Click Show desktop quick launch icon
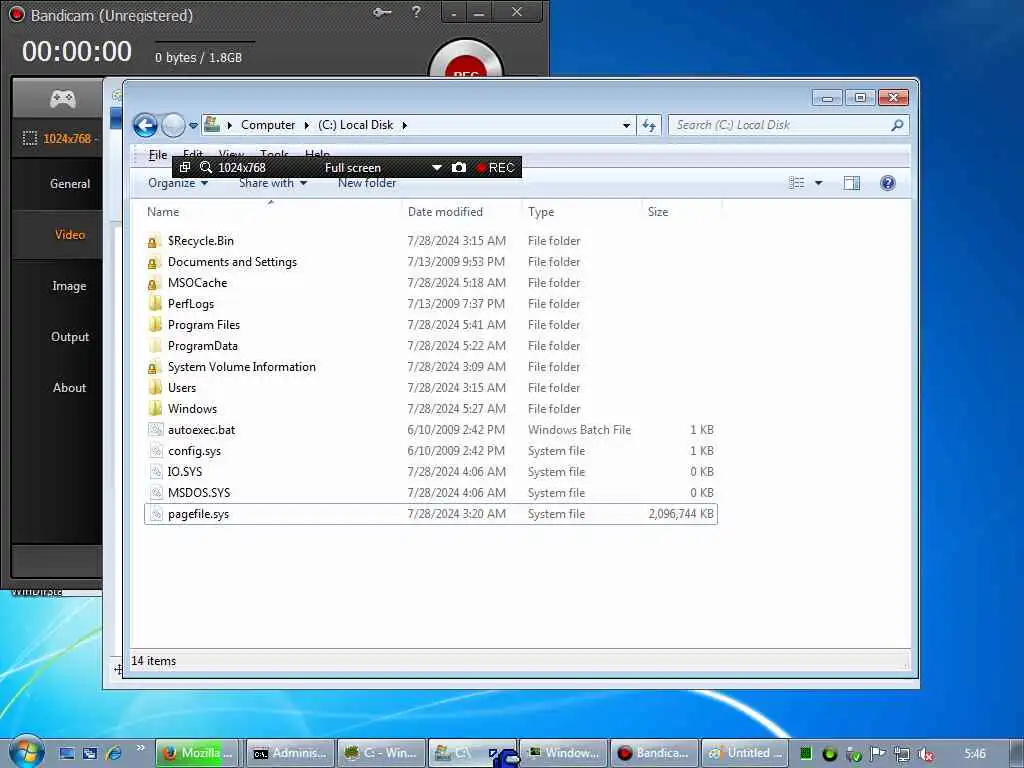The image size is (1024, 768). pyautogui.click(x=67, y=753)
